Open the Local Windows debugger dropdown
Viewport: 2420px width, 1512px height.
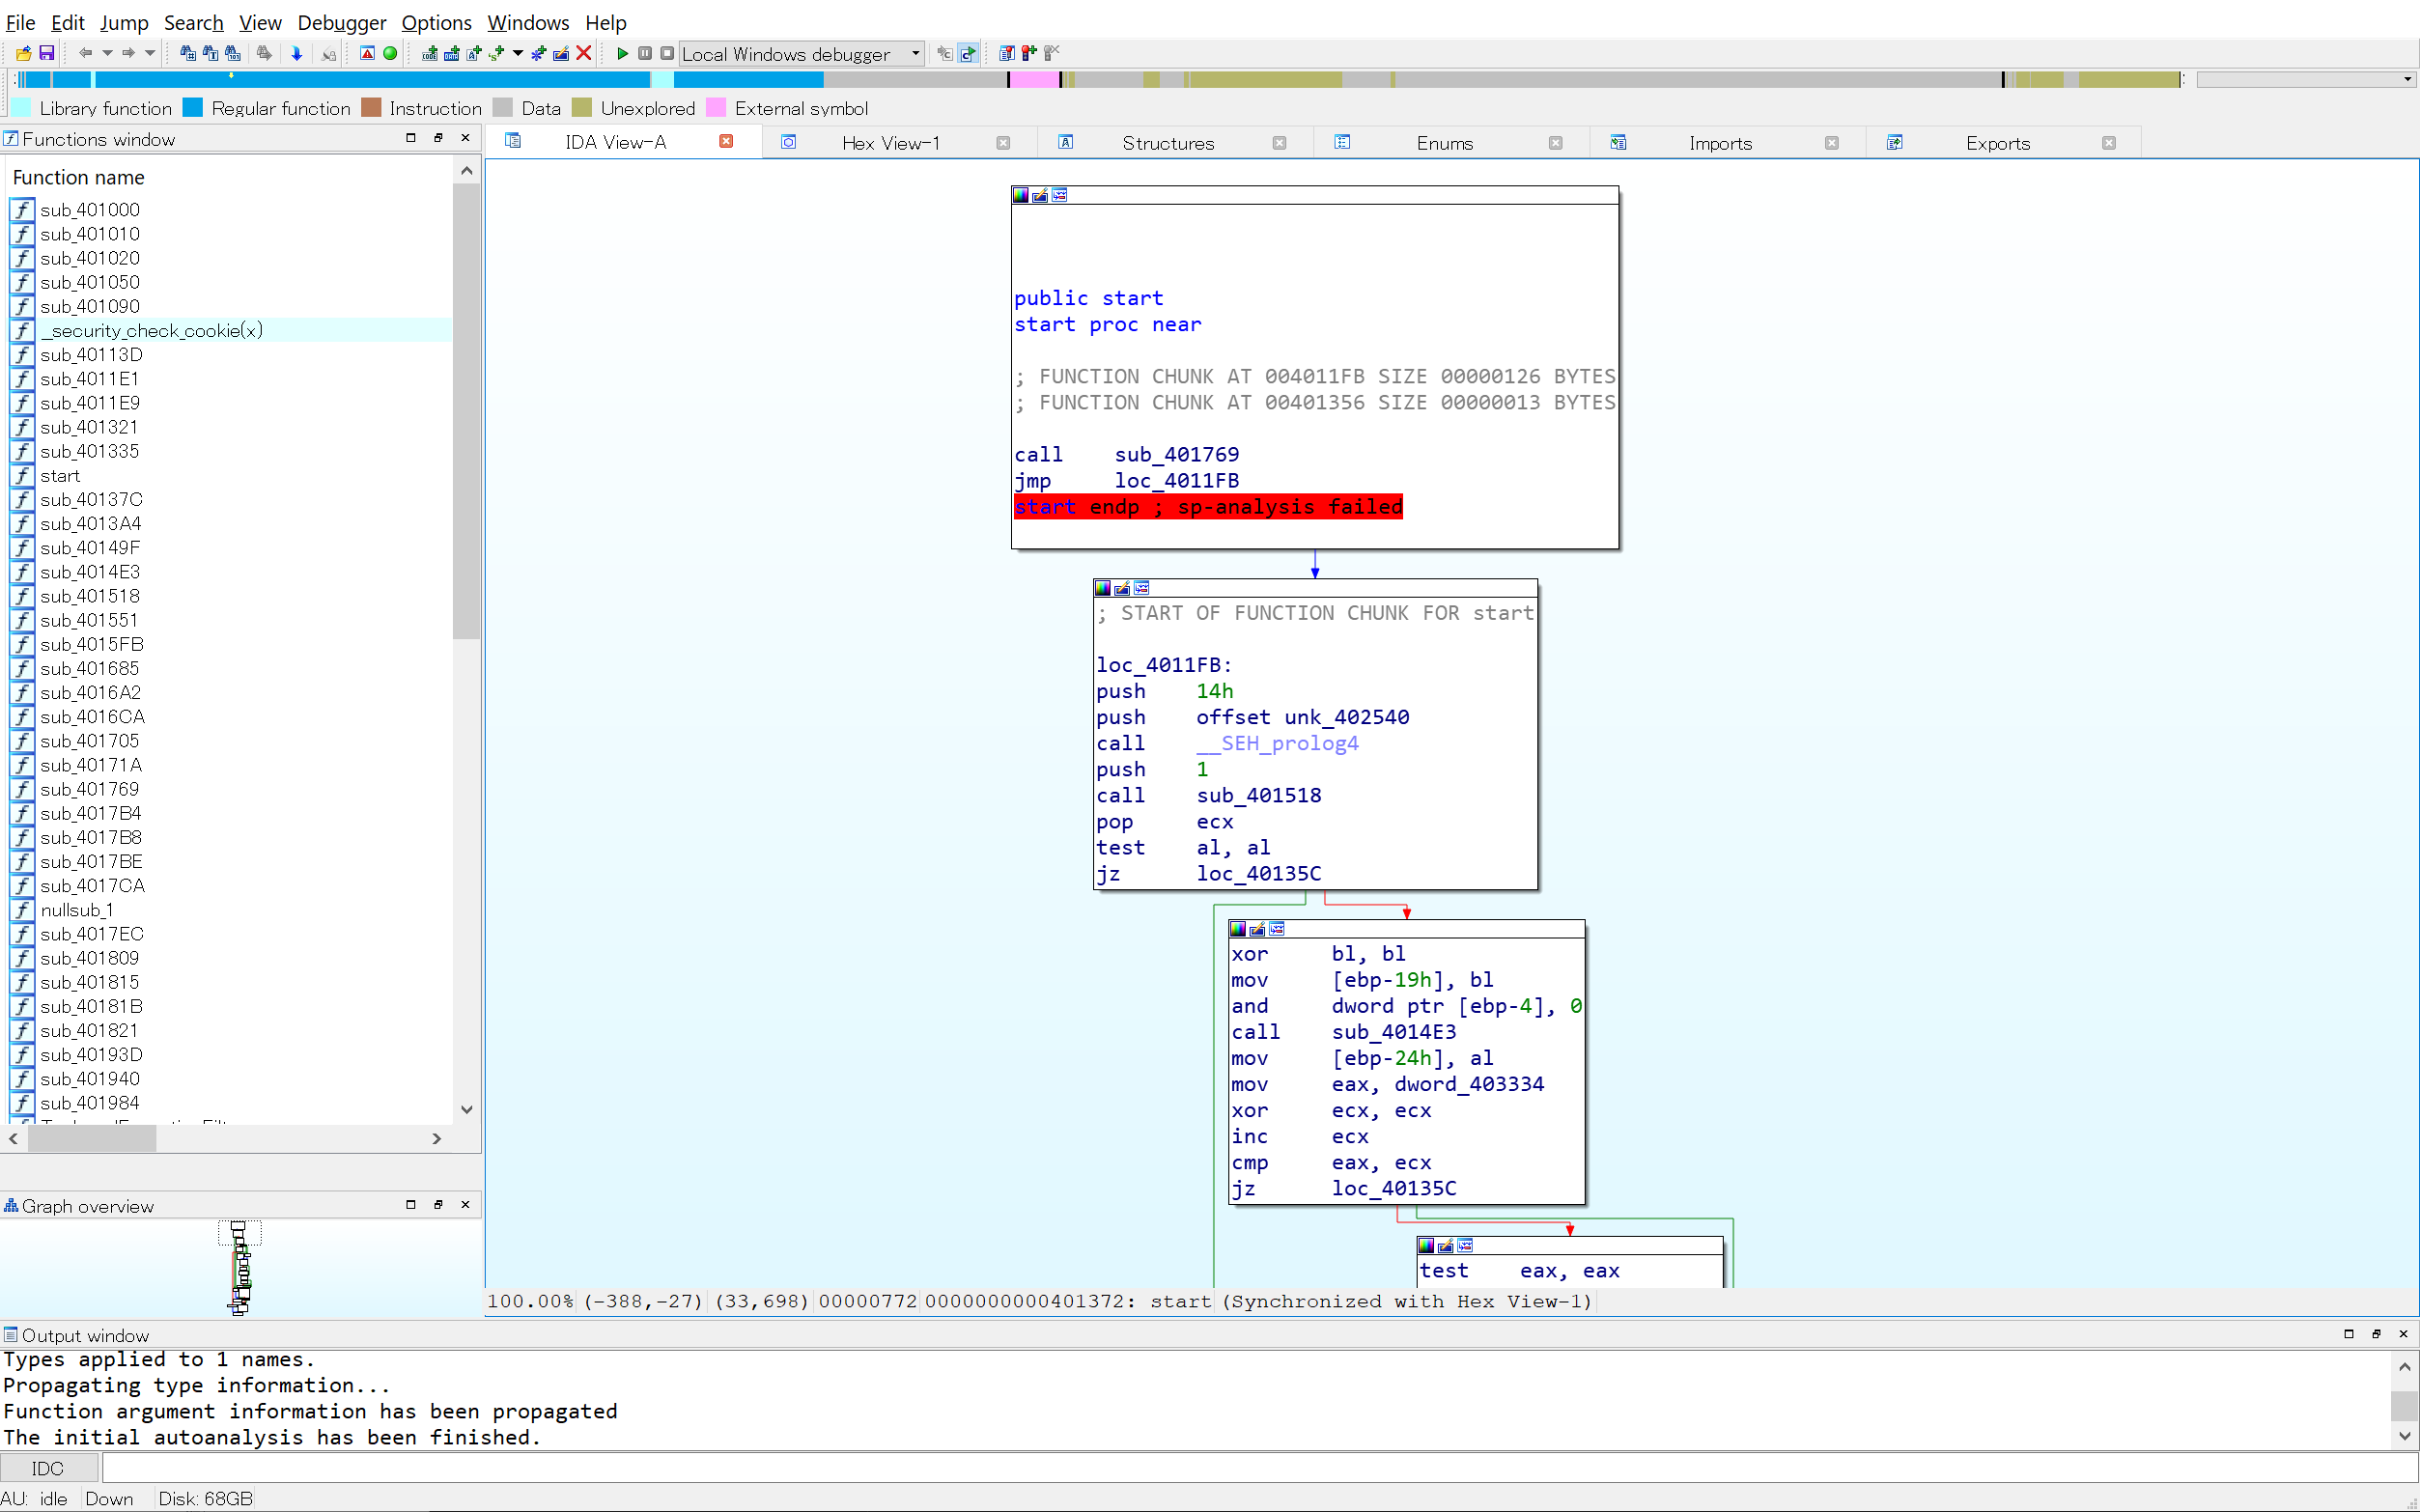(914, 54)
